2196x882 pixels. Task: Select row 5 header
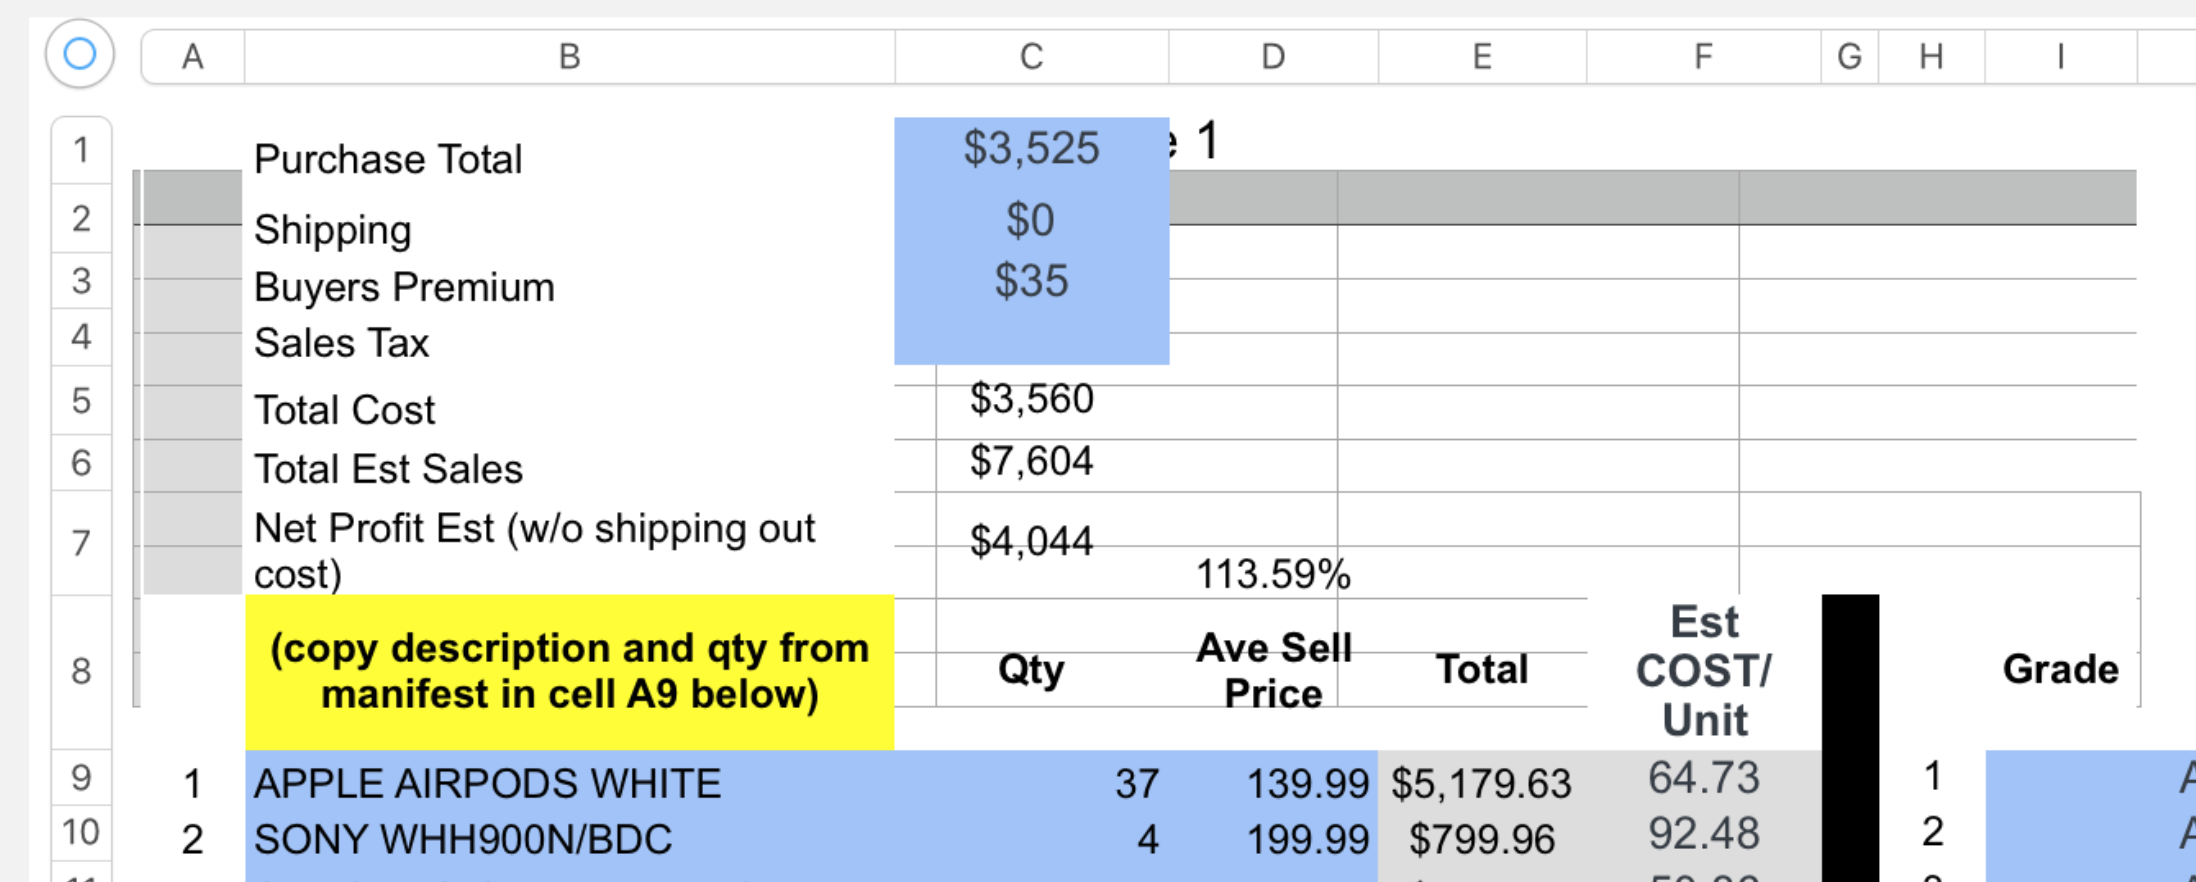pos(81,401)
